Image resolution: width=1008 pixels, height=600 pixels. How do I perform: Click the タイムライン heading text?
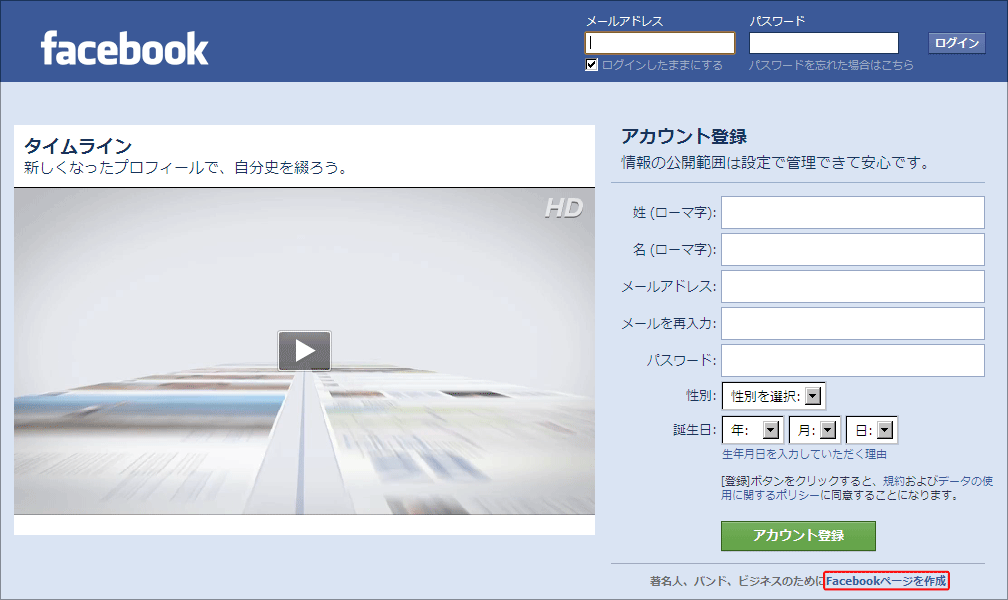tap(78, 146)
